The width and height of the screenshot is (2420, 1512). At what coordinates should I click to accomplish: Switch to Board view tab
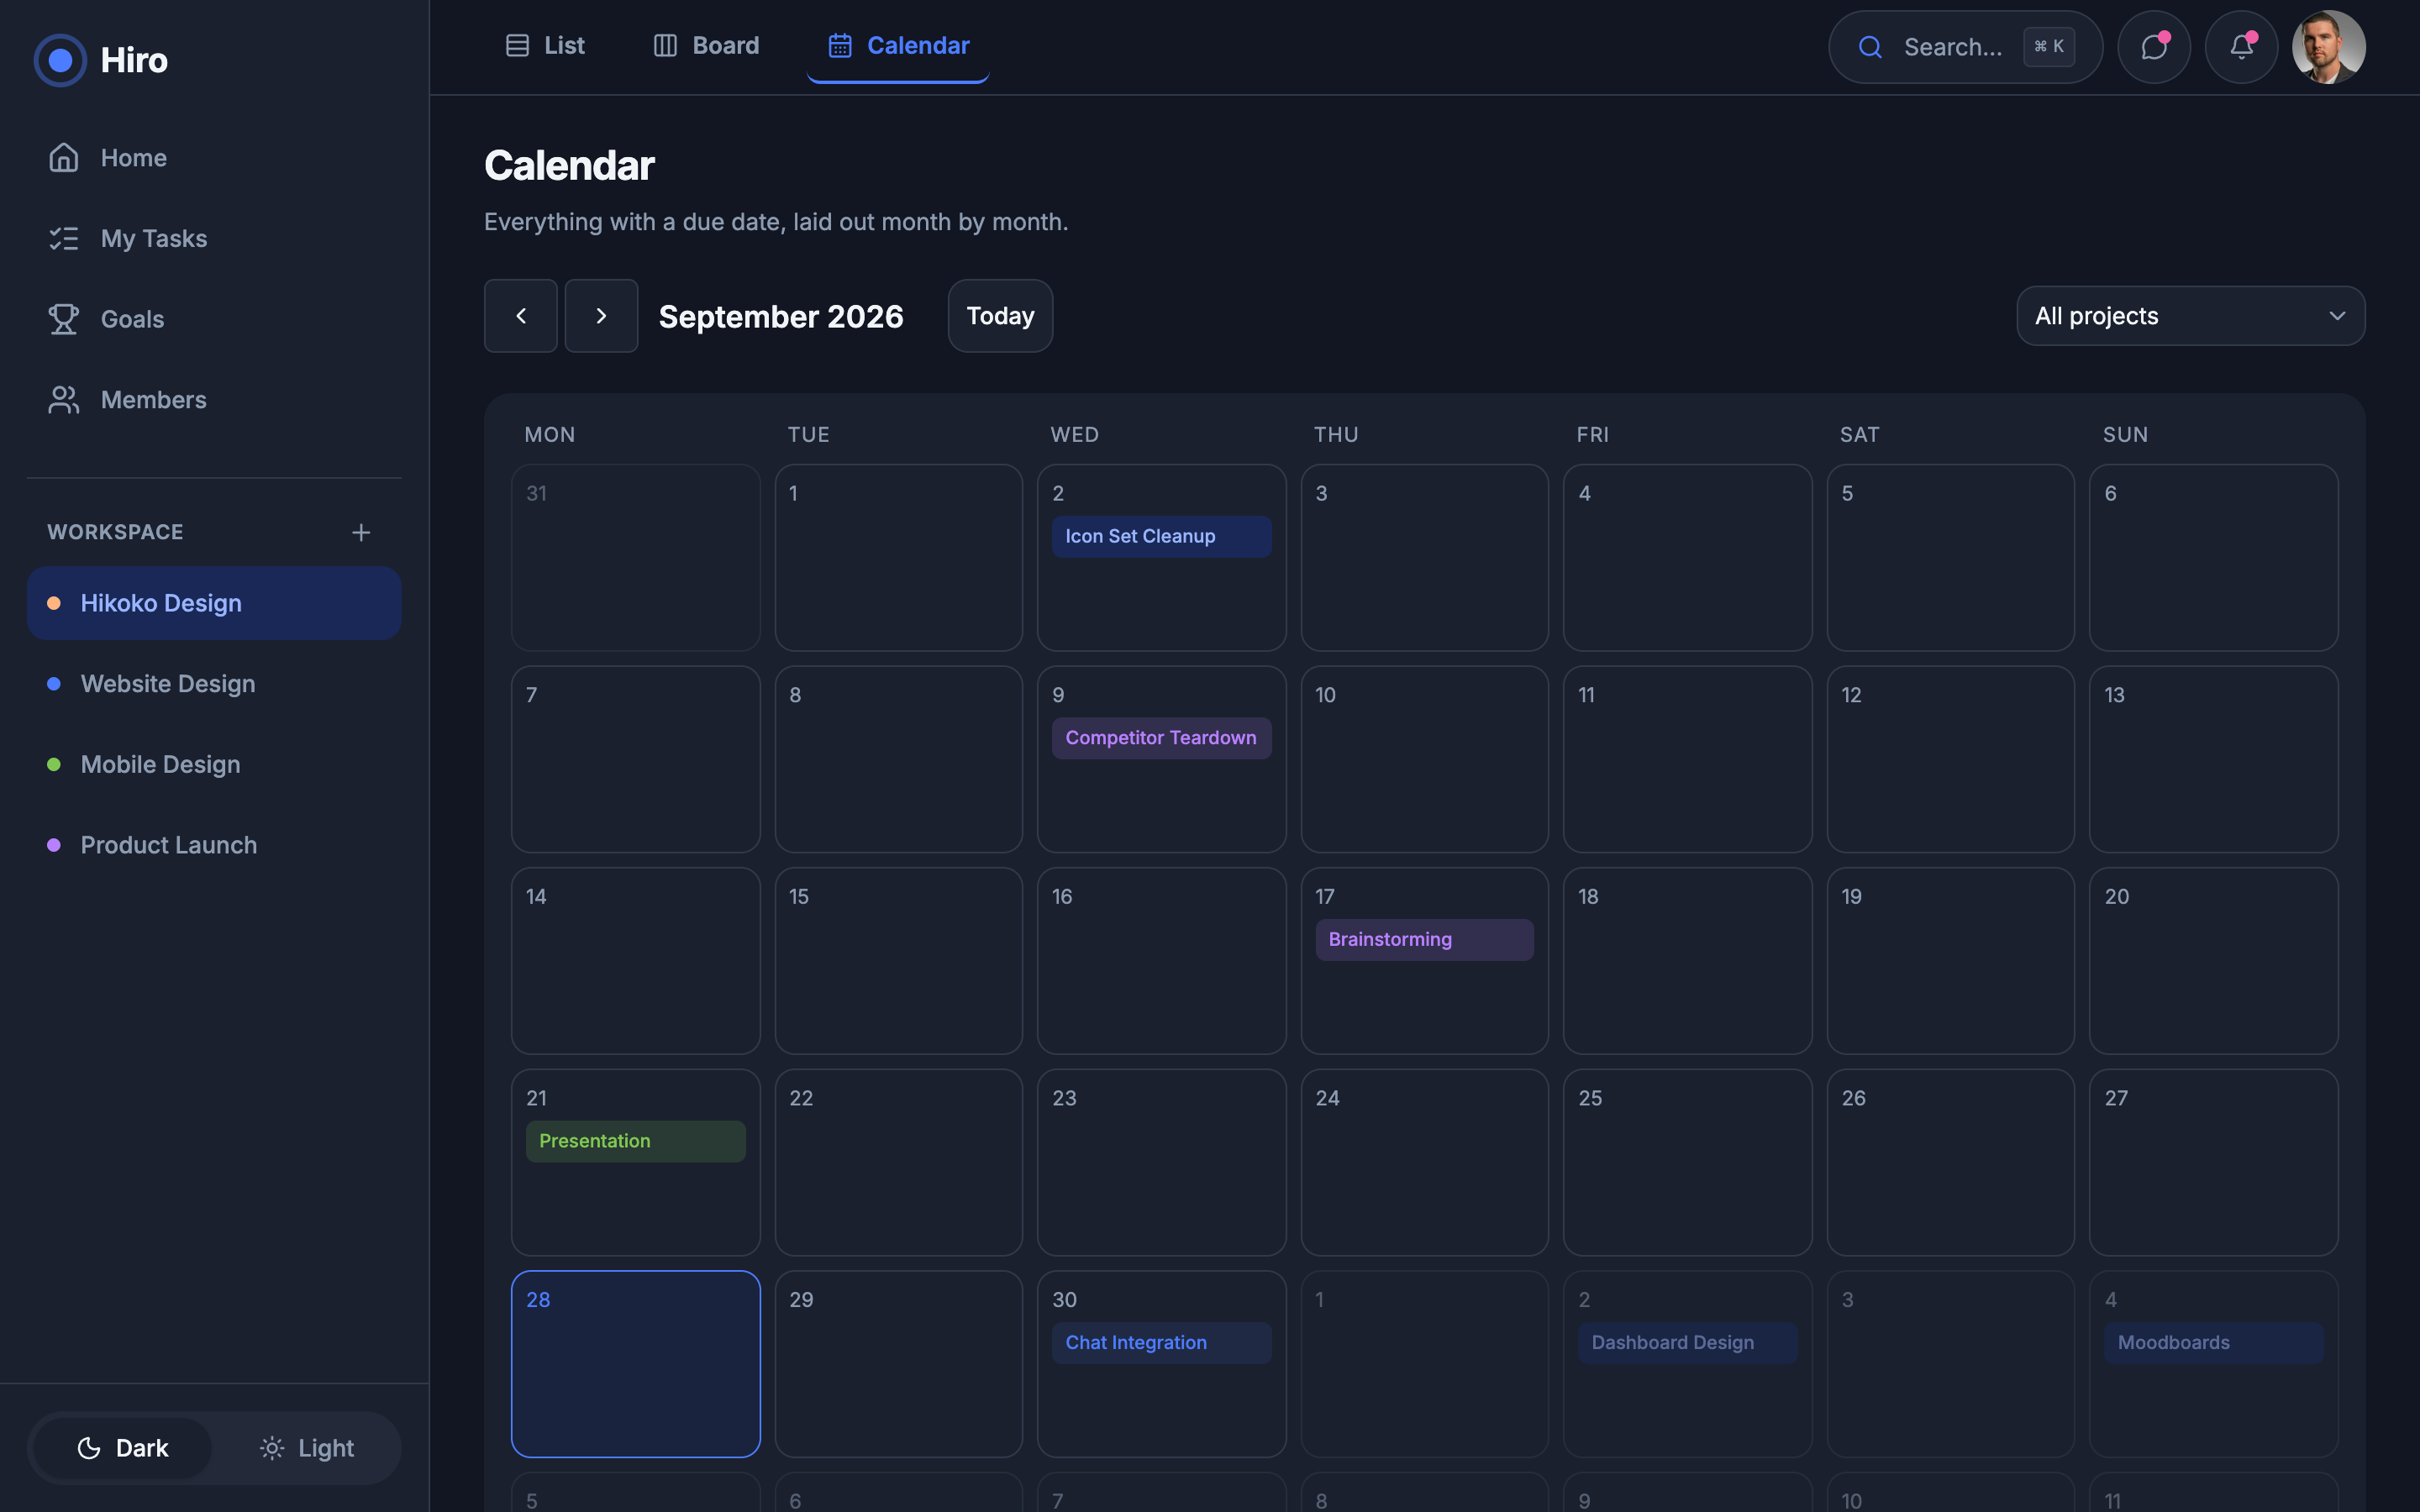[706, 46]
